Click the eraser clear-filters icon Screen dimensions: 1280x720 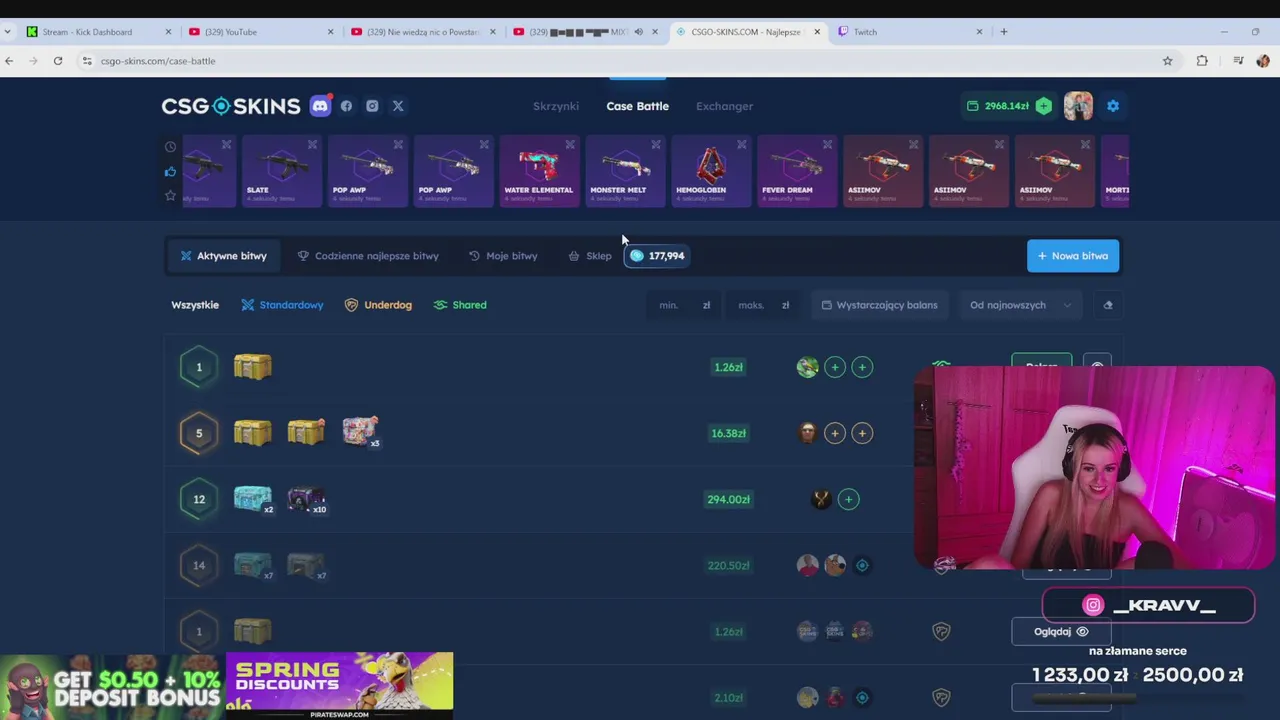point(1108,305)
